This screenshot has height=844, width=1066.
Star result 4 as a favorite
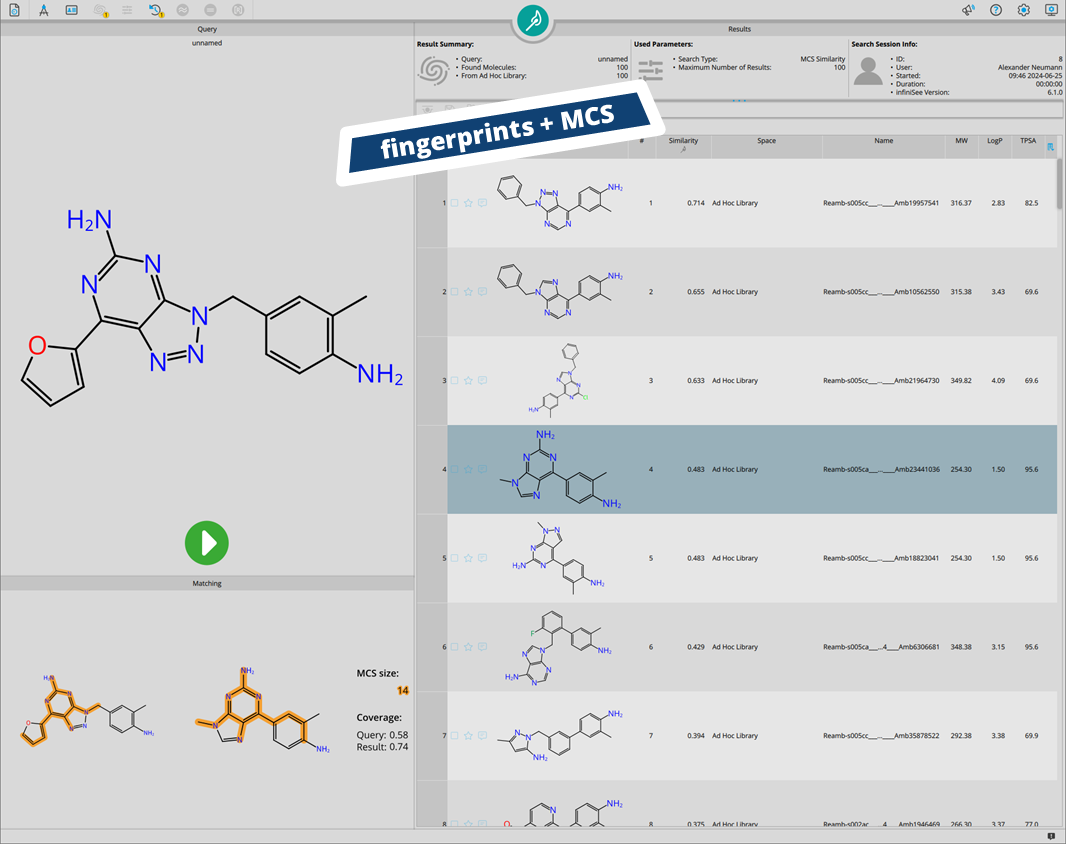(468, 469)
